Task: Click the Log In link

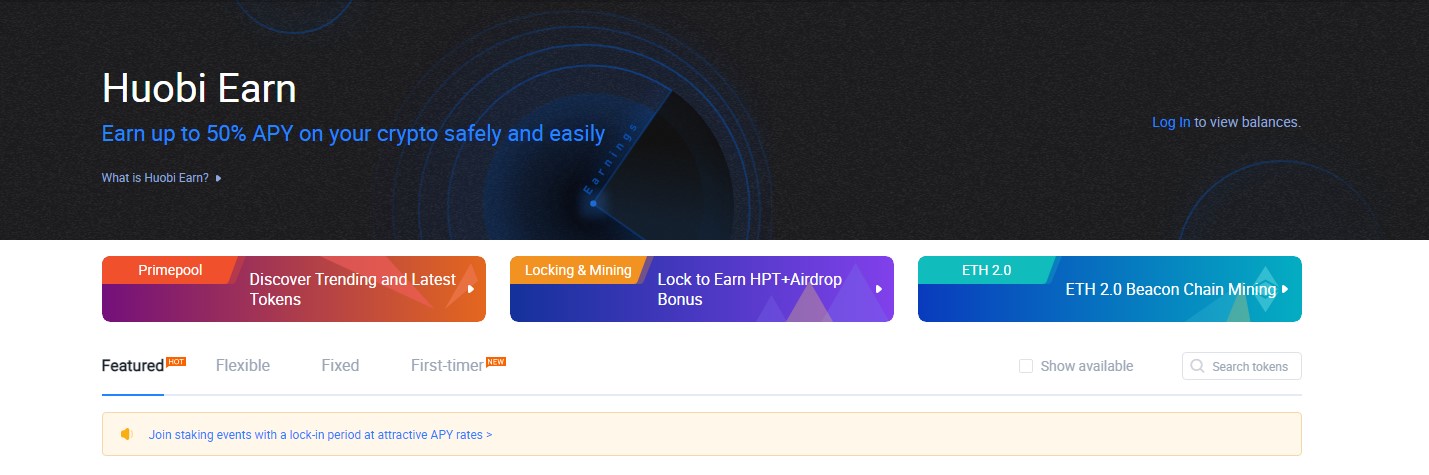Action: [1171, 122]
